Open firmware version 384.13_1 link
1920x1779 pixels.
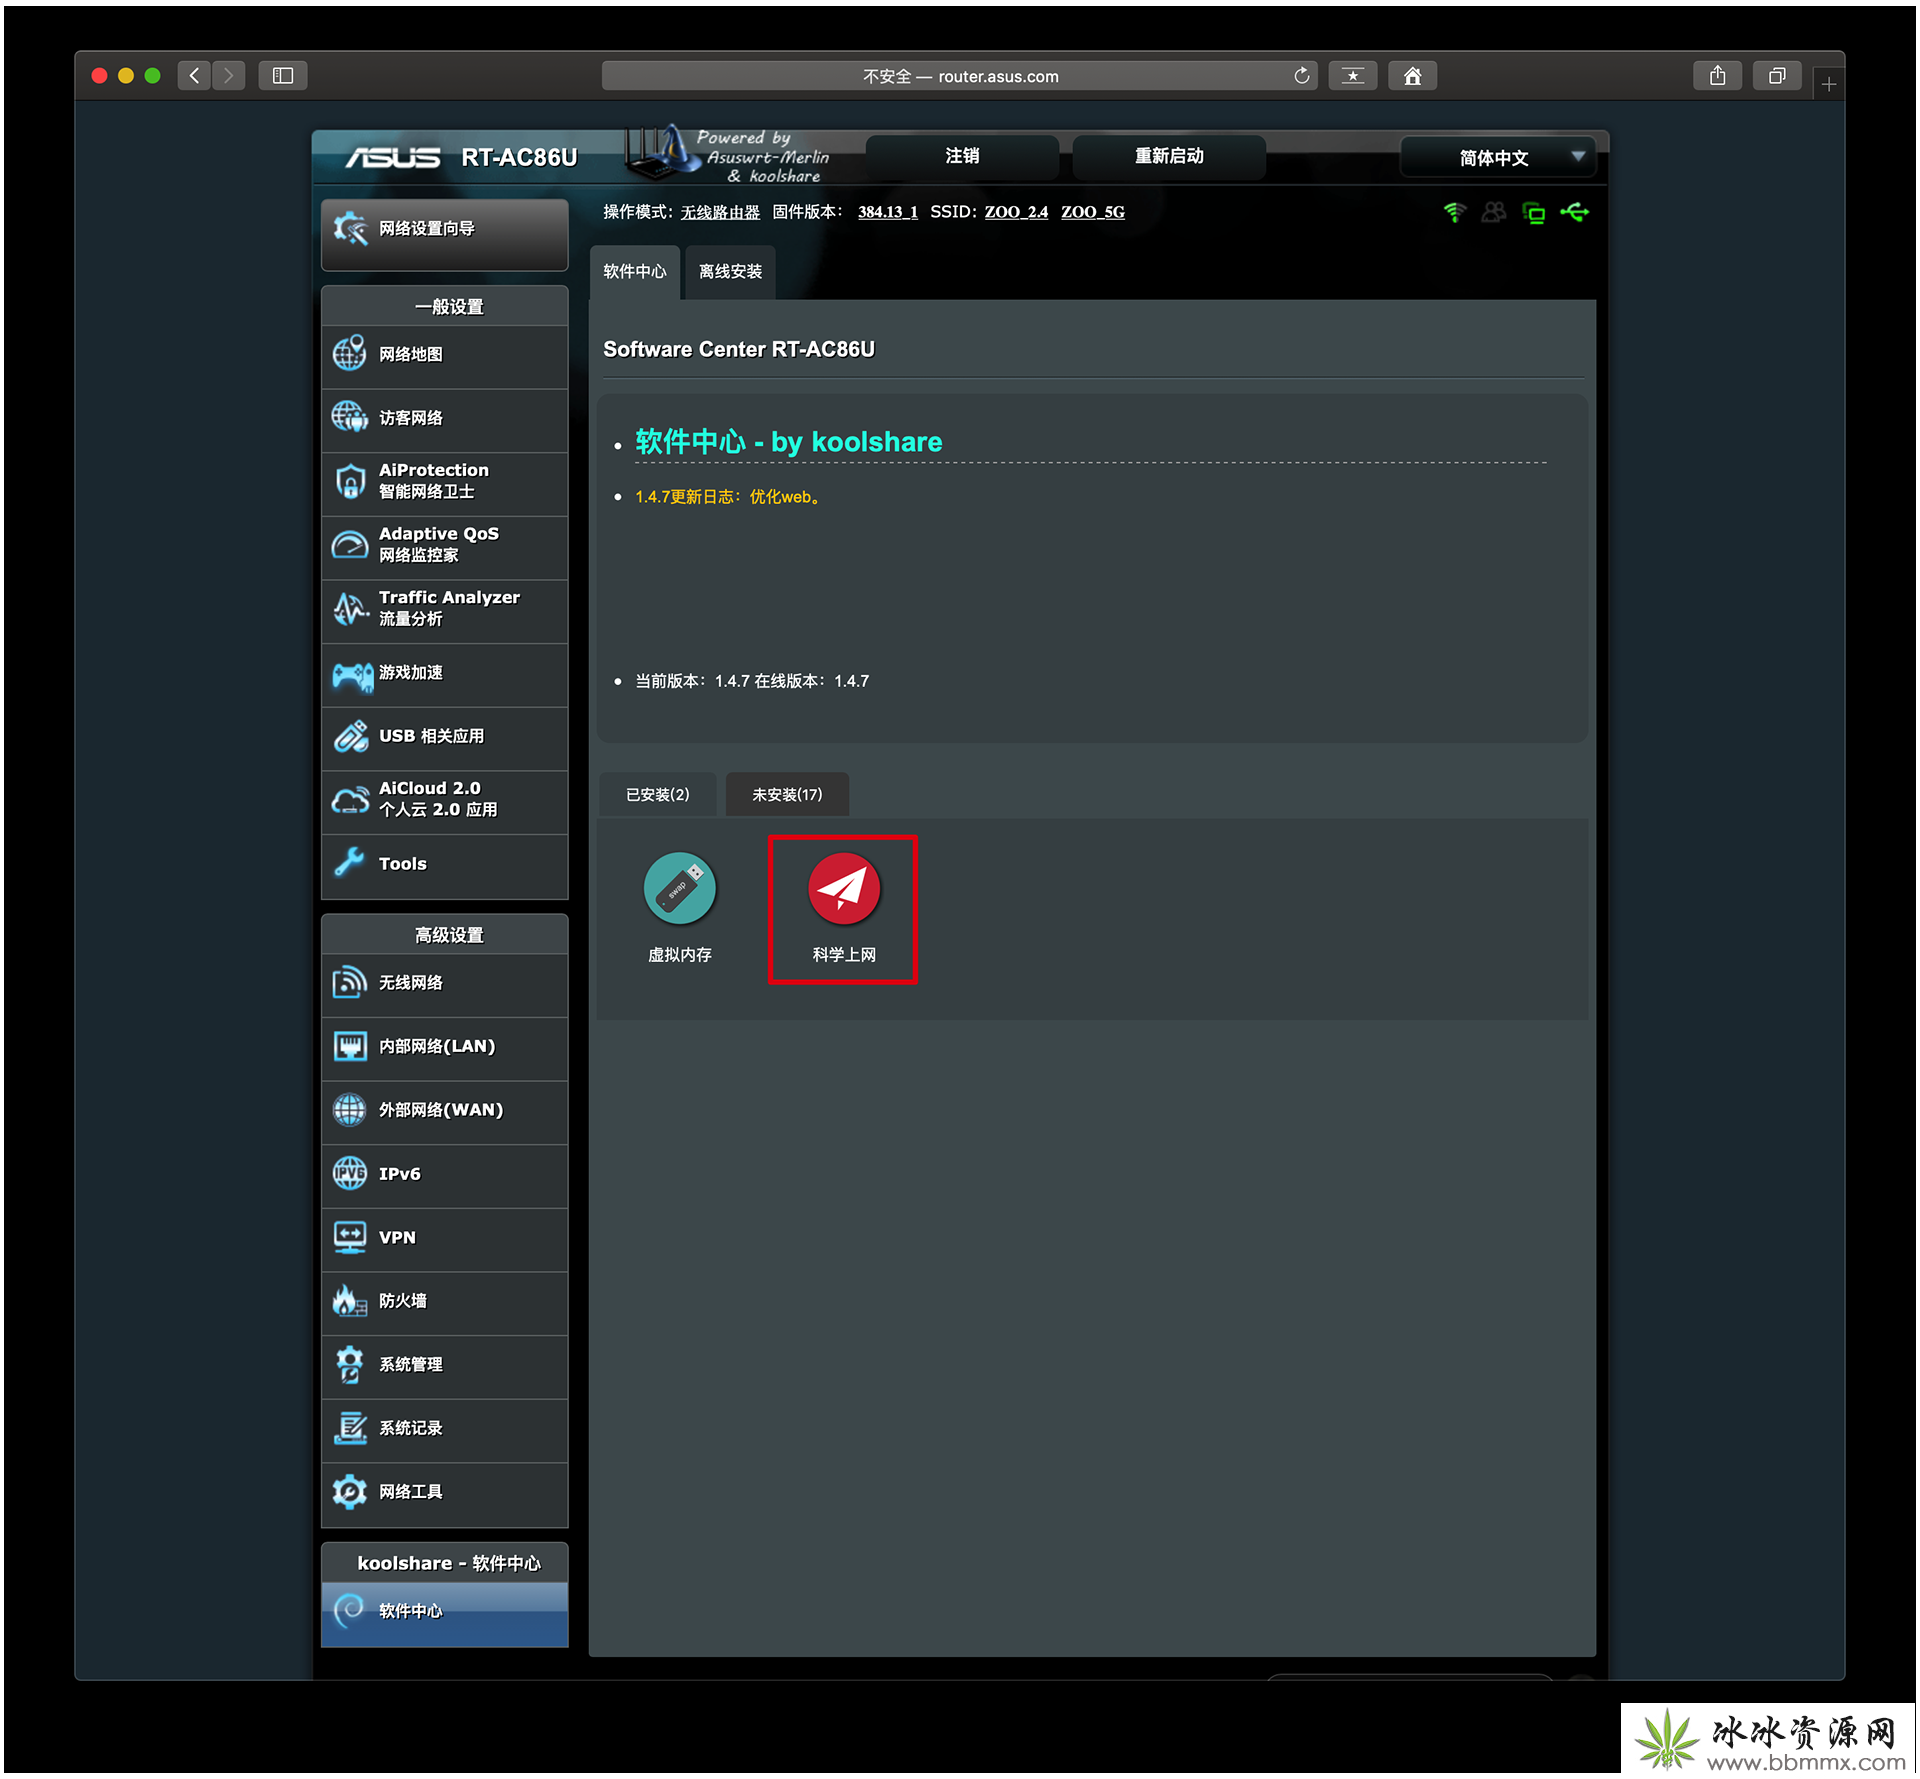(x=887, y=212)
